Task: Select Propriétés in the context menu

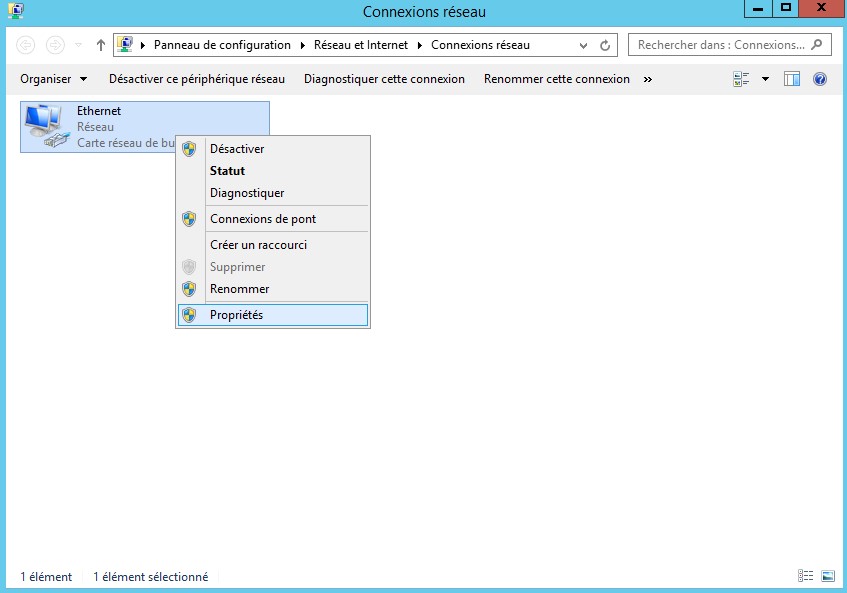Action: (x=236, y=315)
